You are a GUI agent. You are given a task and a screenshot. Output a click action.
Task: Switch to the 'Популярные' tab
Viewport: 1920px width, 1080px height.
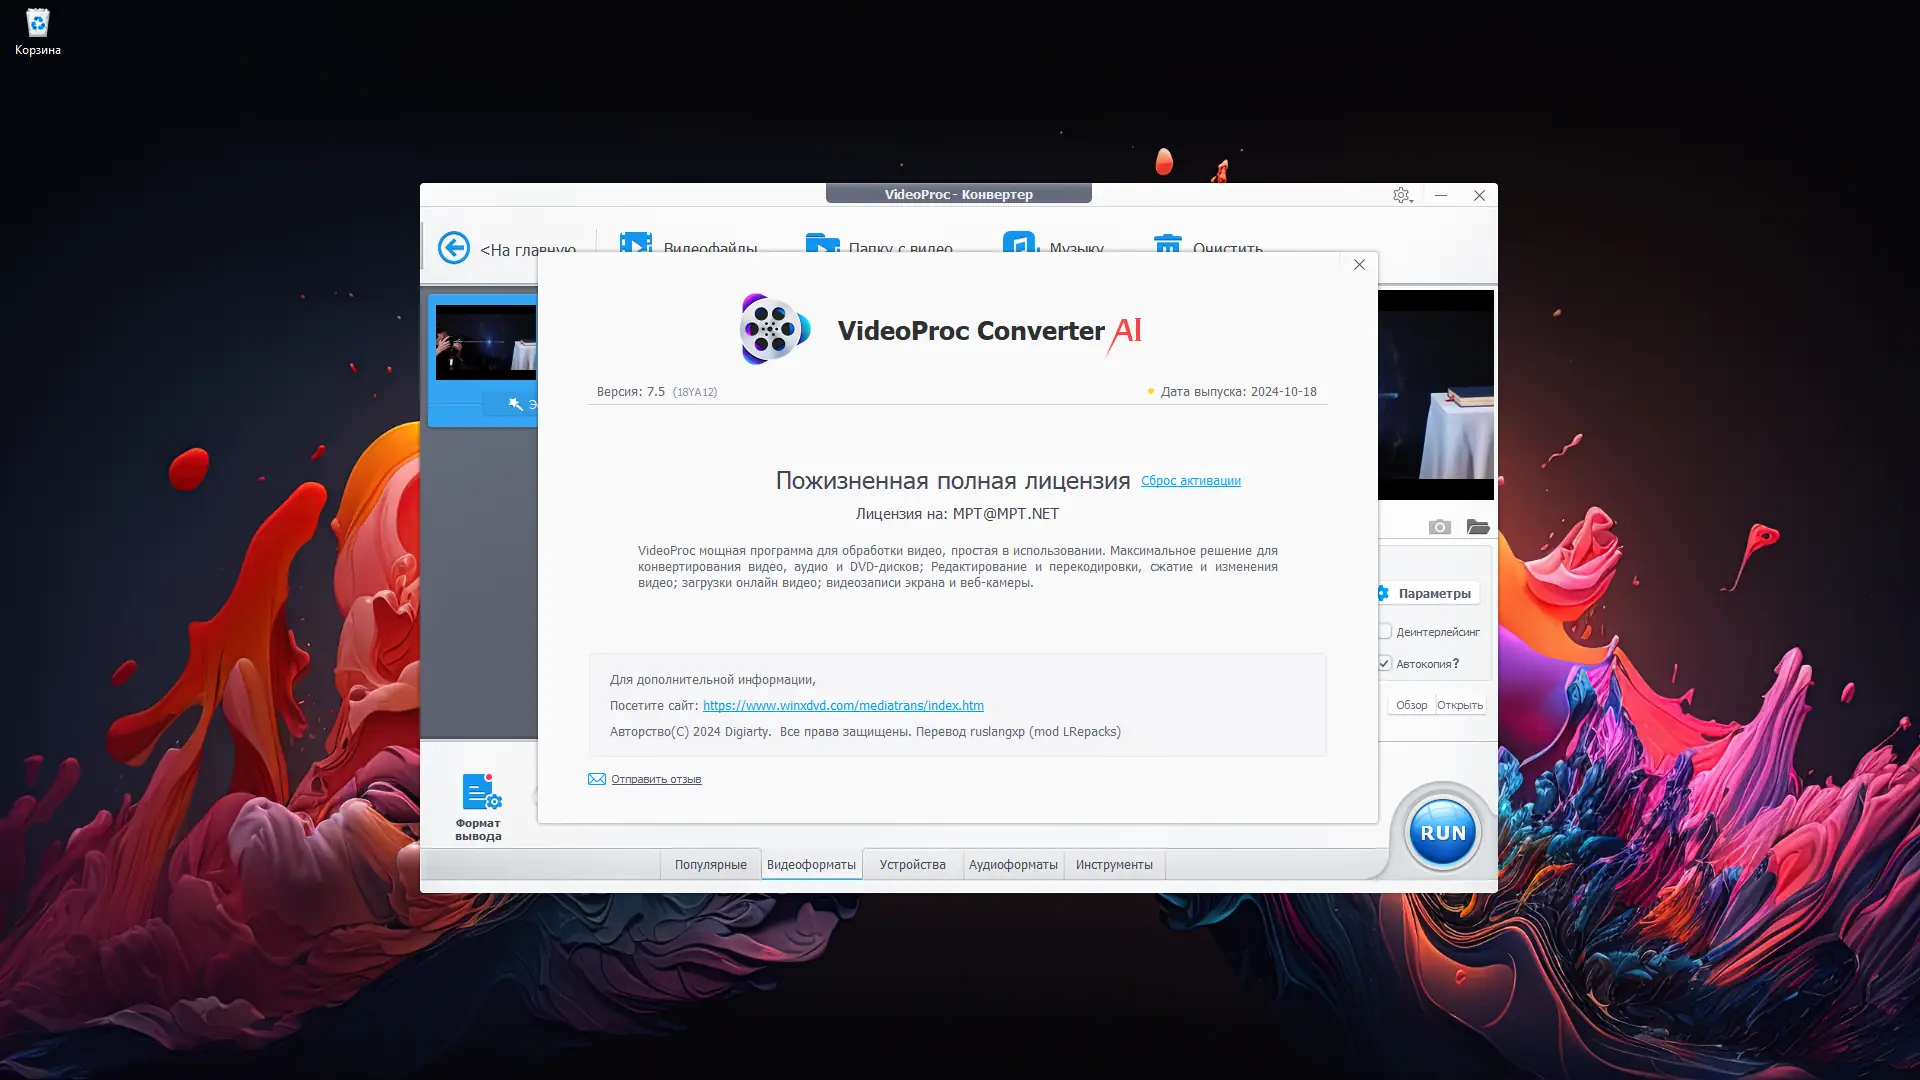(x=710, y=864)
